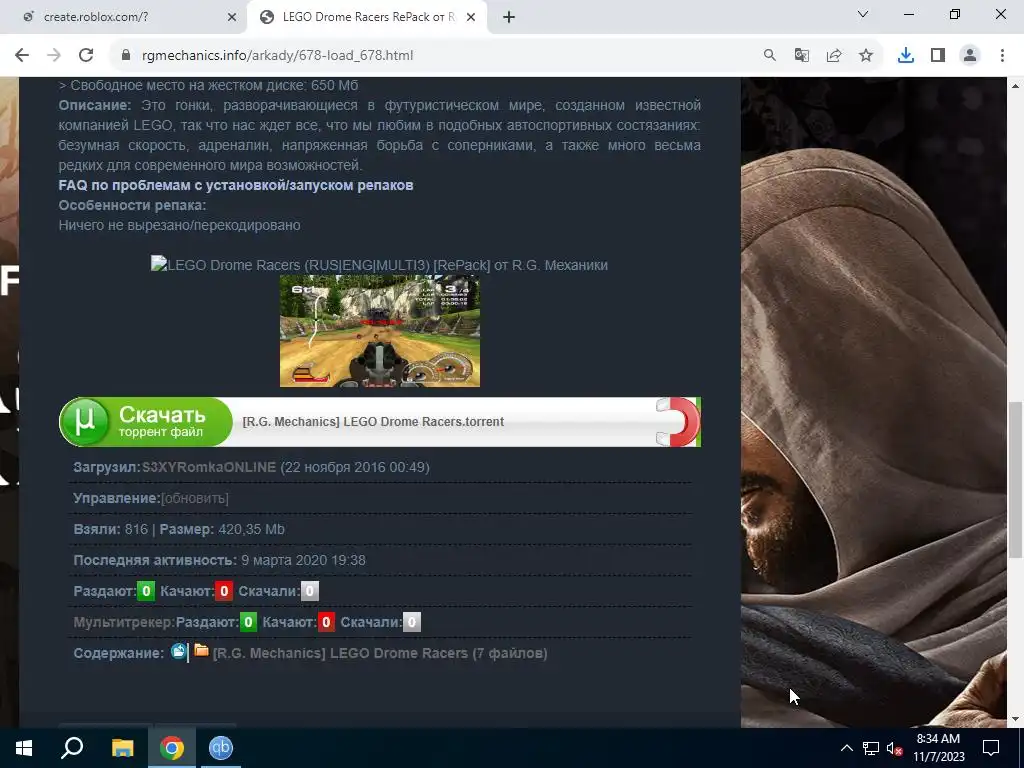Open a new browser tab
The width and height of the screenshot is (1024, 768).
pos(509,17)
